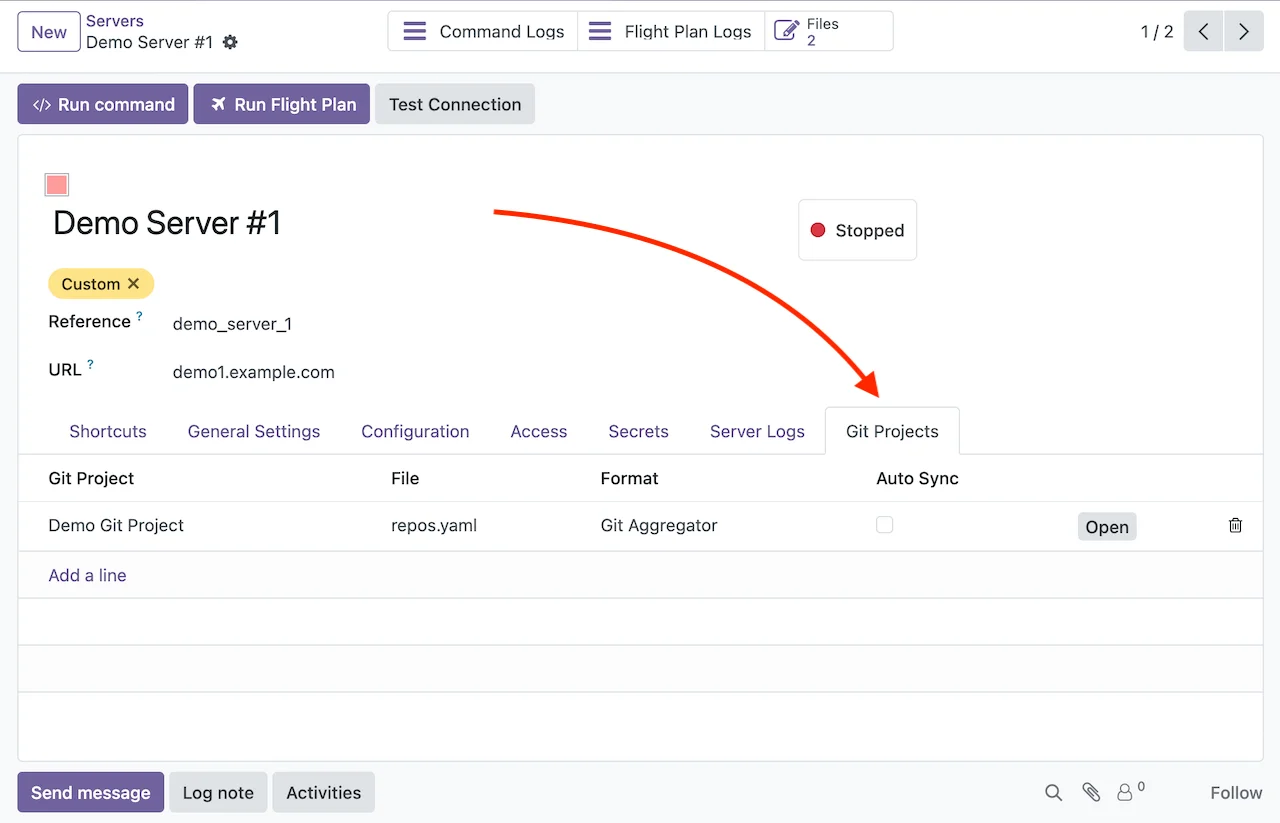Screen dimensions: 1280x823
Task: Delete the Demo Git Project row with trash icon
Action: click(x=1235, y=525)
